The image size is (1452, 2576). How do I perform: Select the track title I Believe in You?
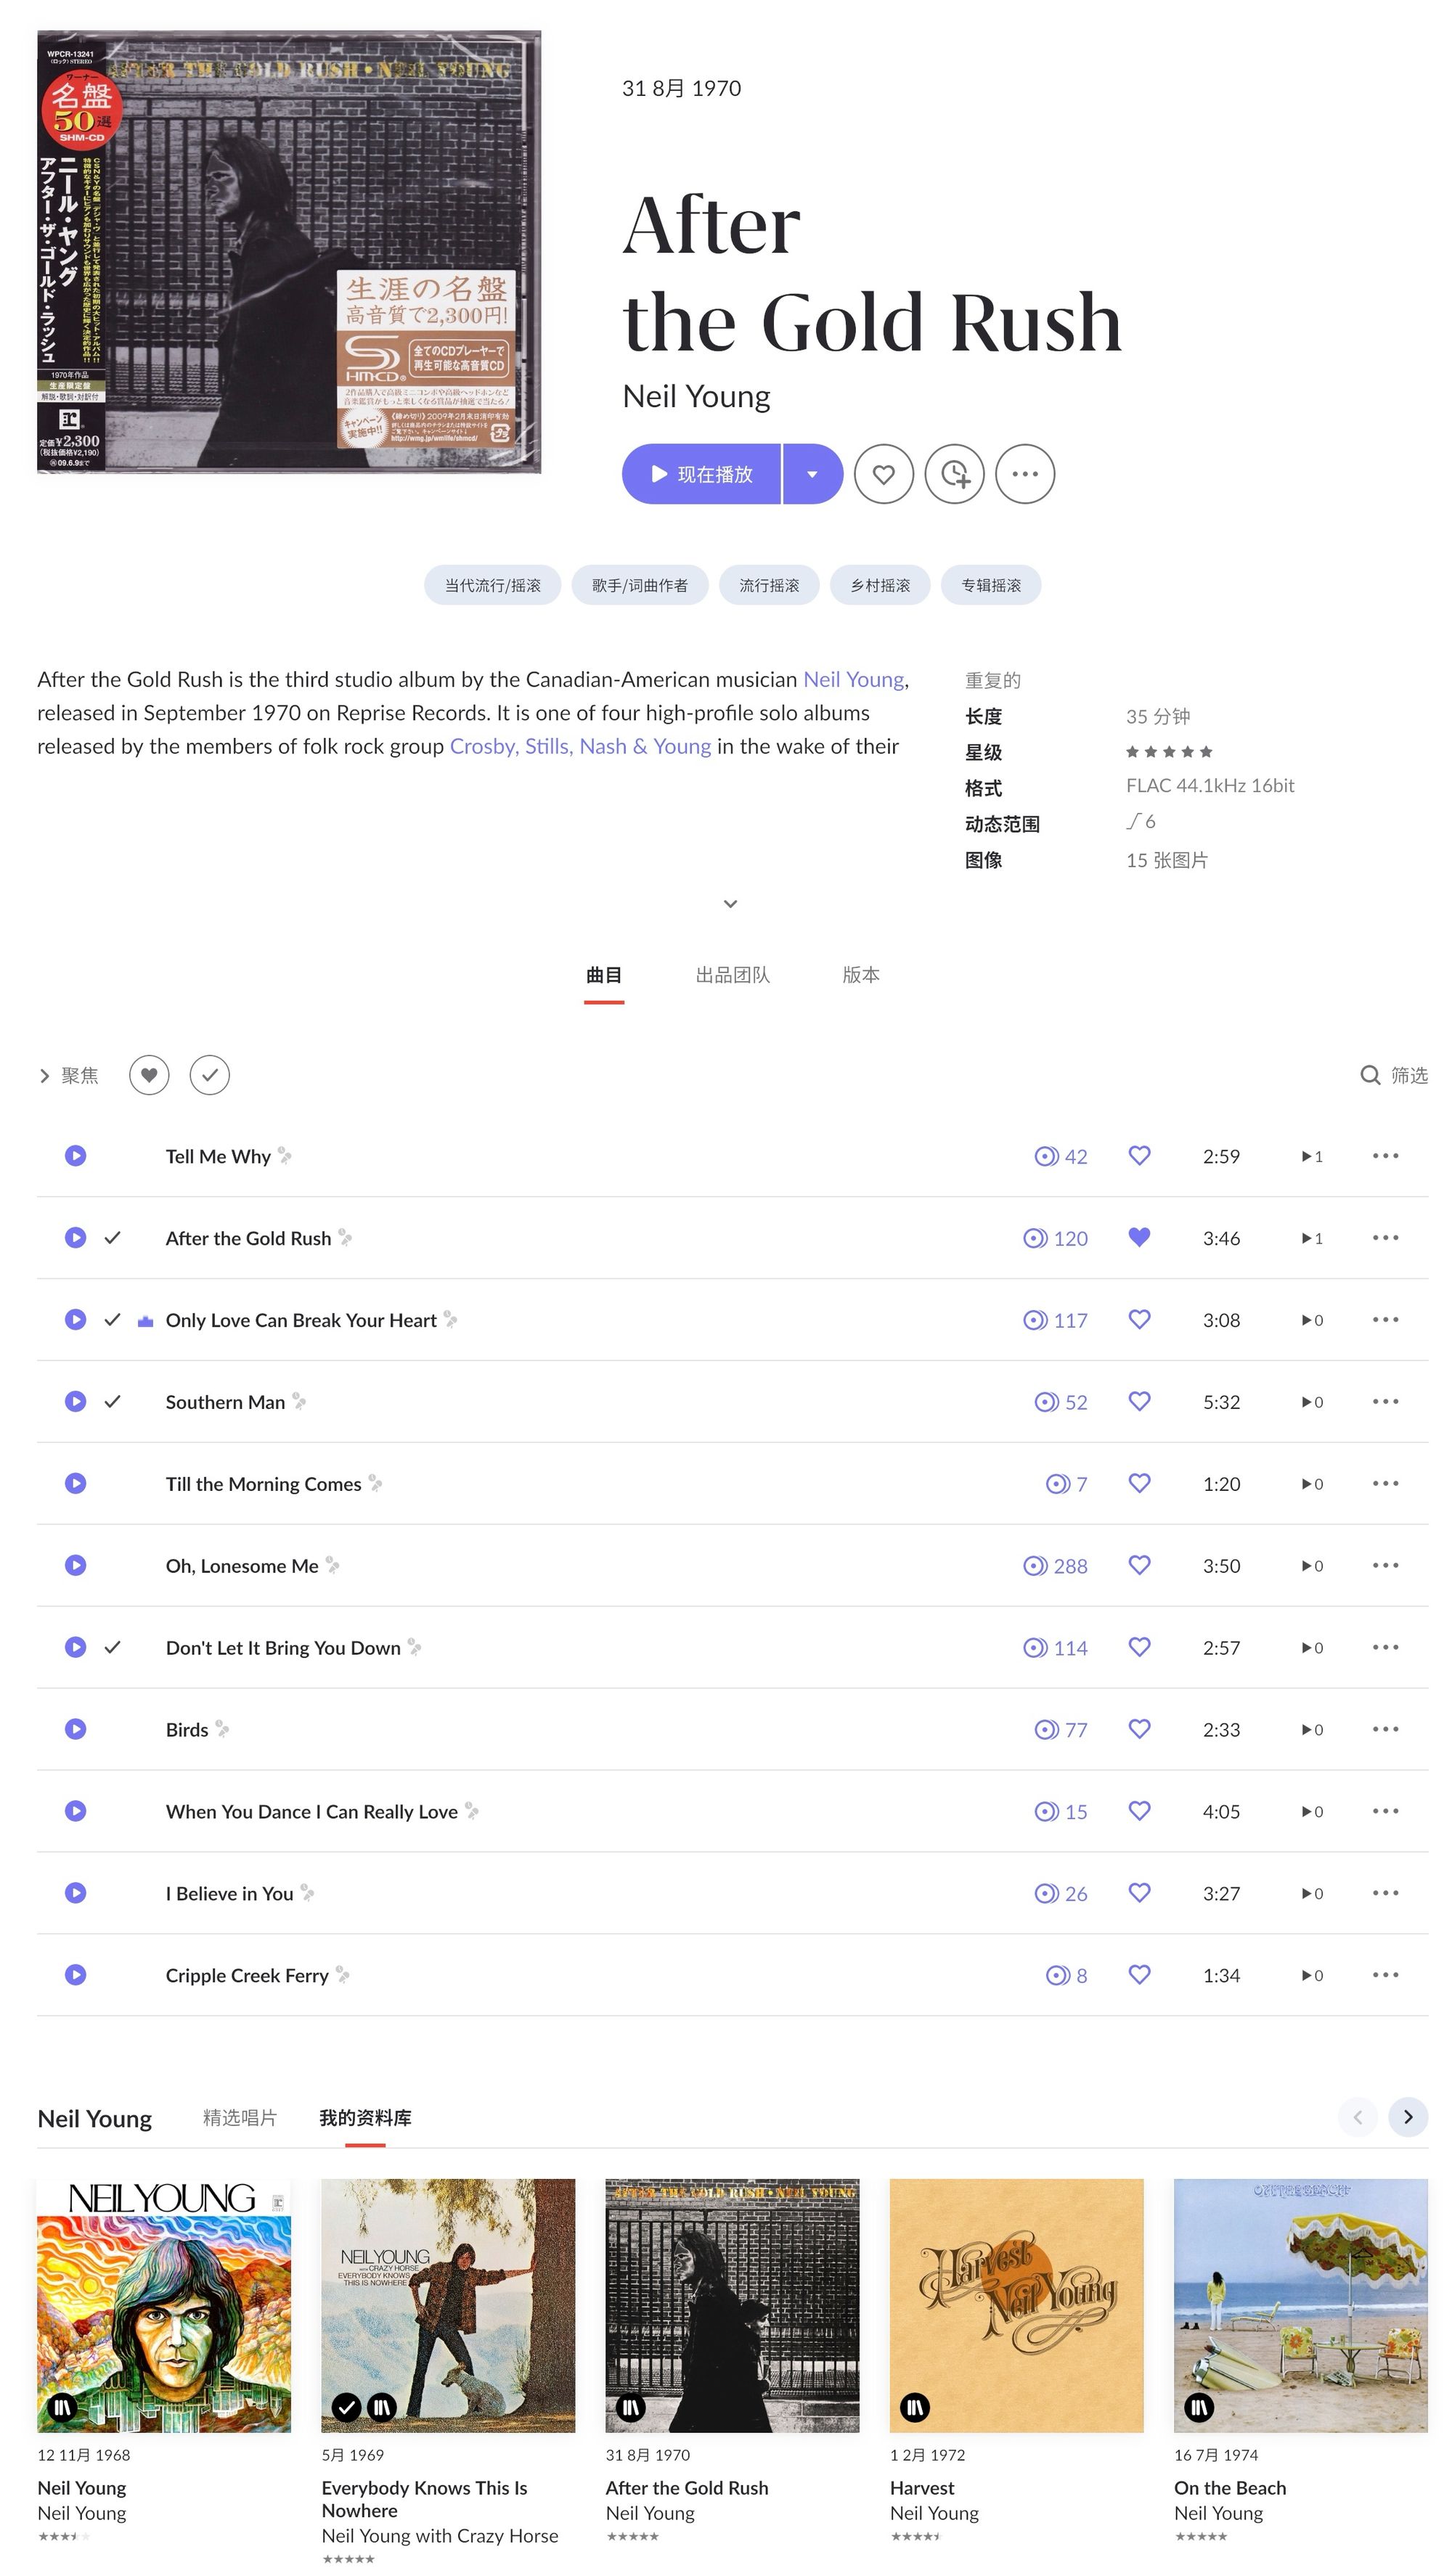229,1893
